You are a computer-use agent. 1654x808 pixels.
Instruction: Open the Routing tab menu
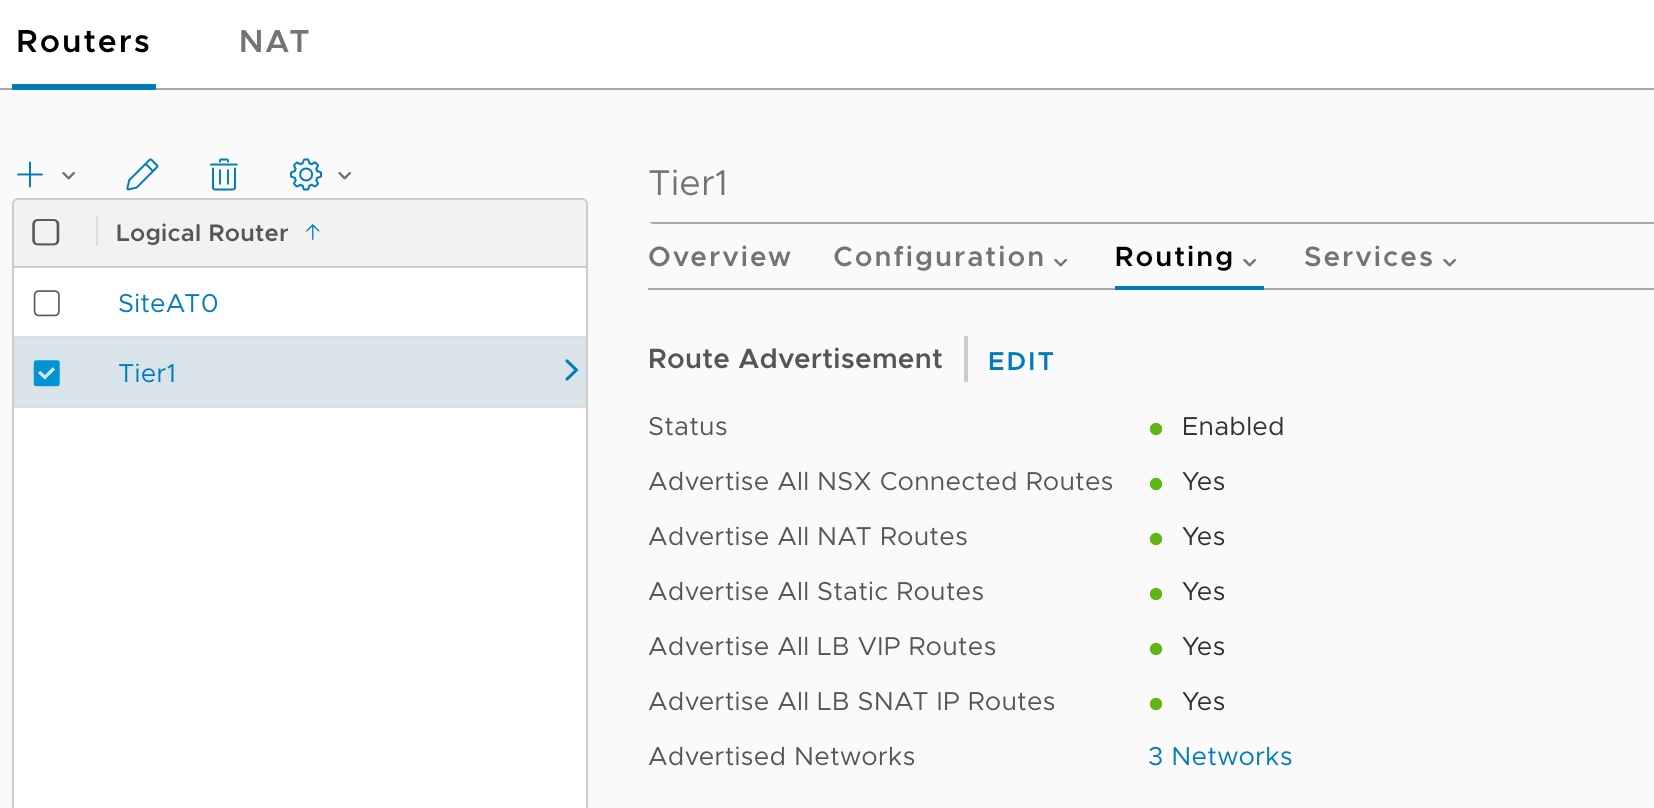[x=1186, y=258]
